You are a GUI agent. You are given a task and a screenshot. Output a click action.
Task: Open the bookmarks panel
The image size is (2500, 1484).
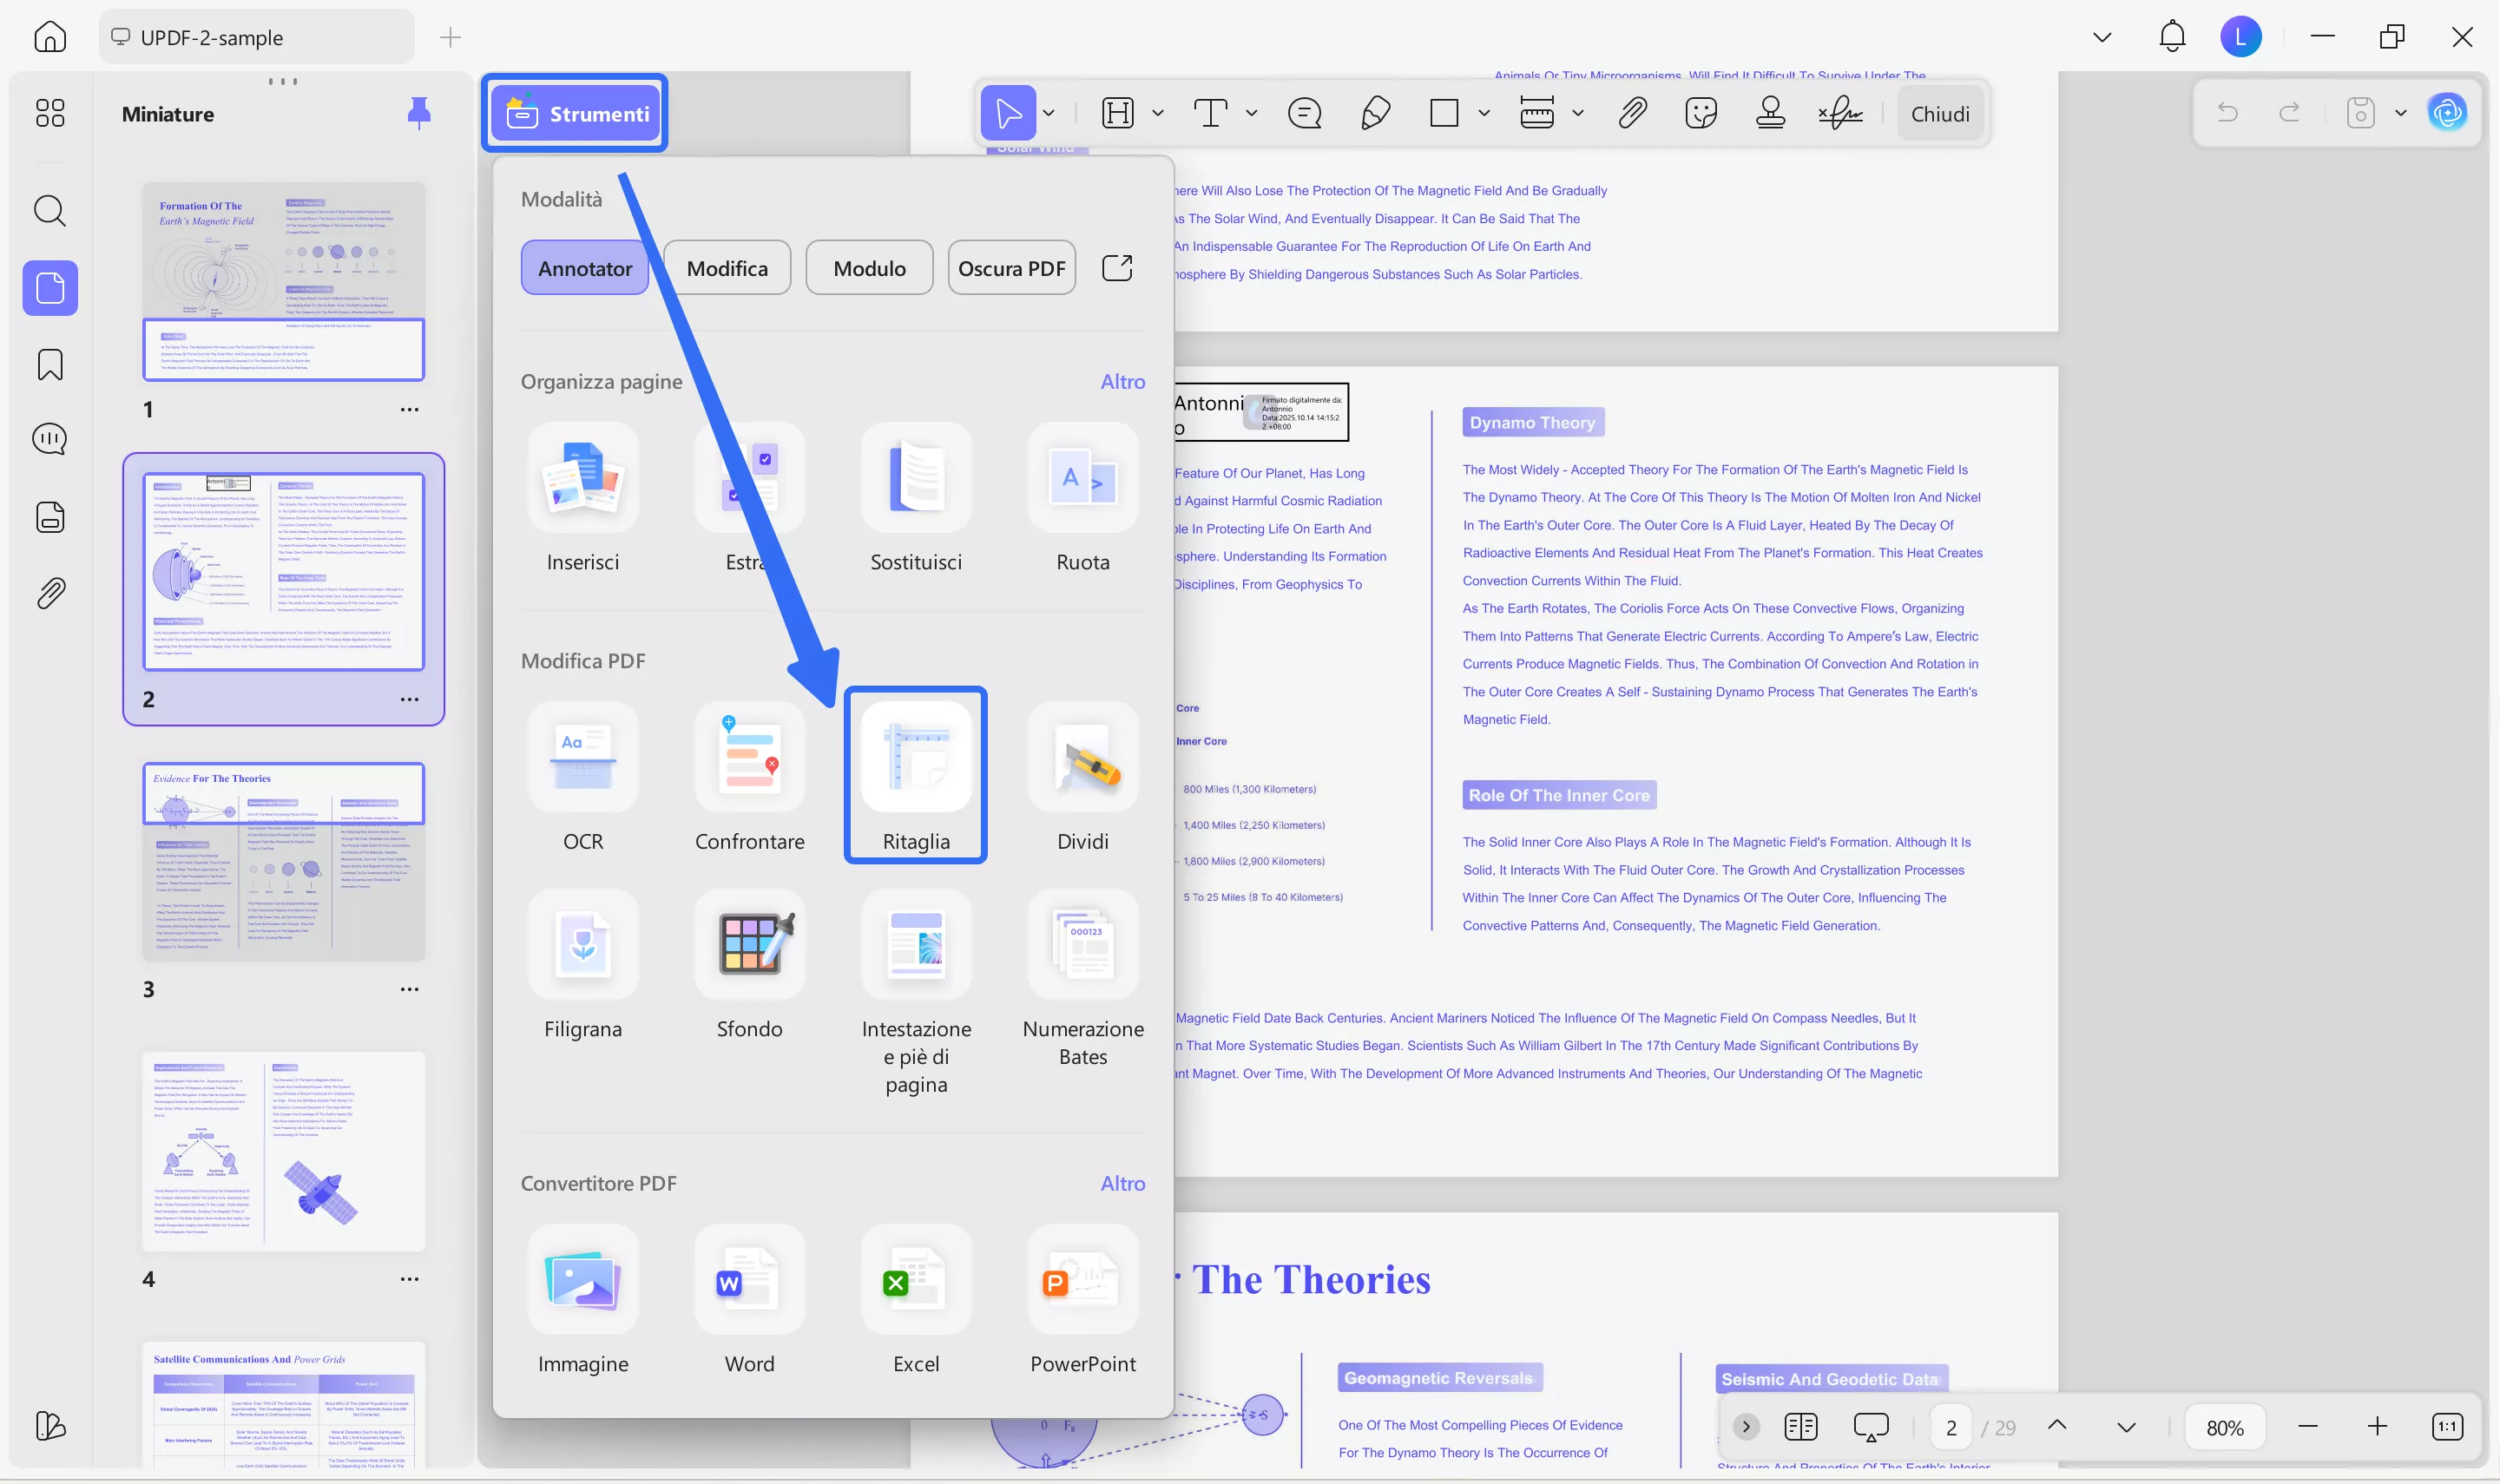(49, 364)
